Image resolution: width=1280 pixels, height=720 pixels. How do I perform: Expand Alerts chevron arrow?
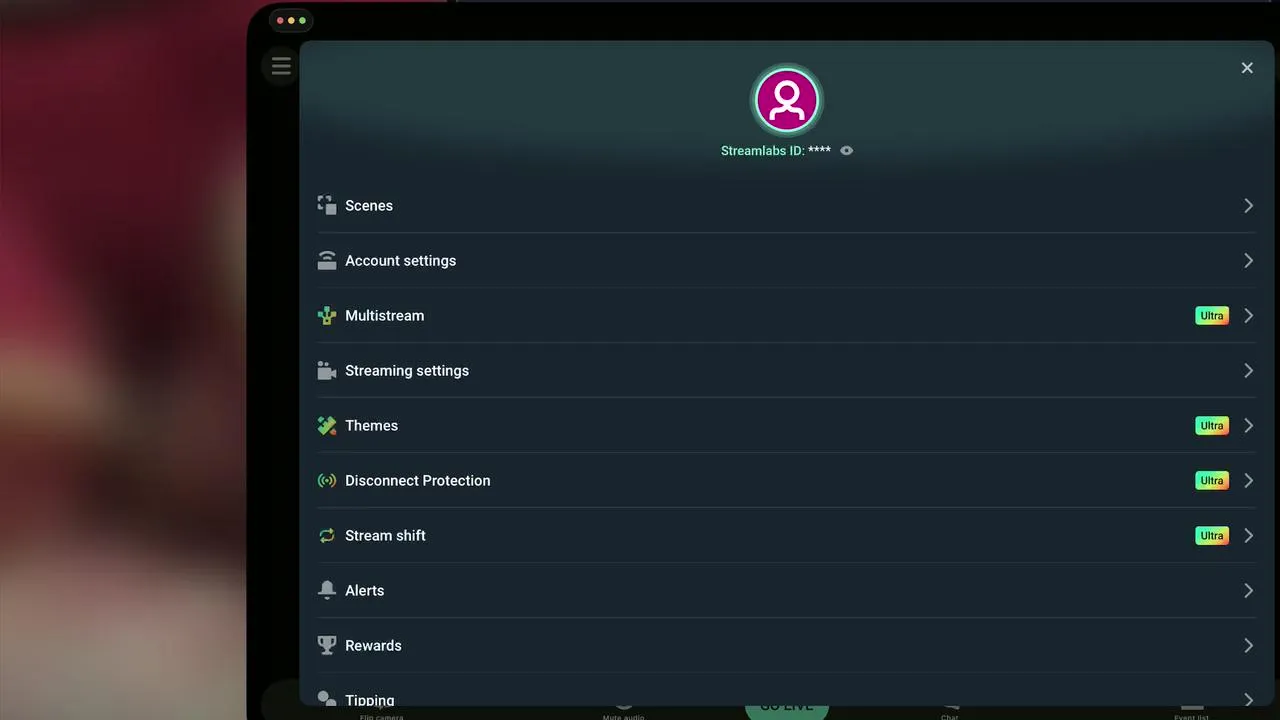point(1248,590)
